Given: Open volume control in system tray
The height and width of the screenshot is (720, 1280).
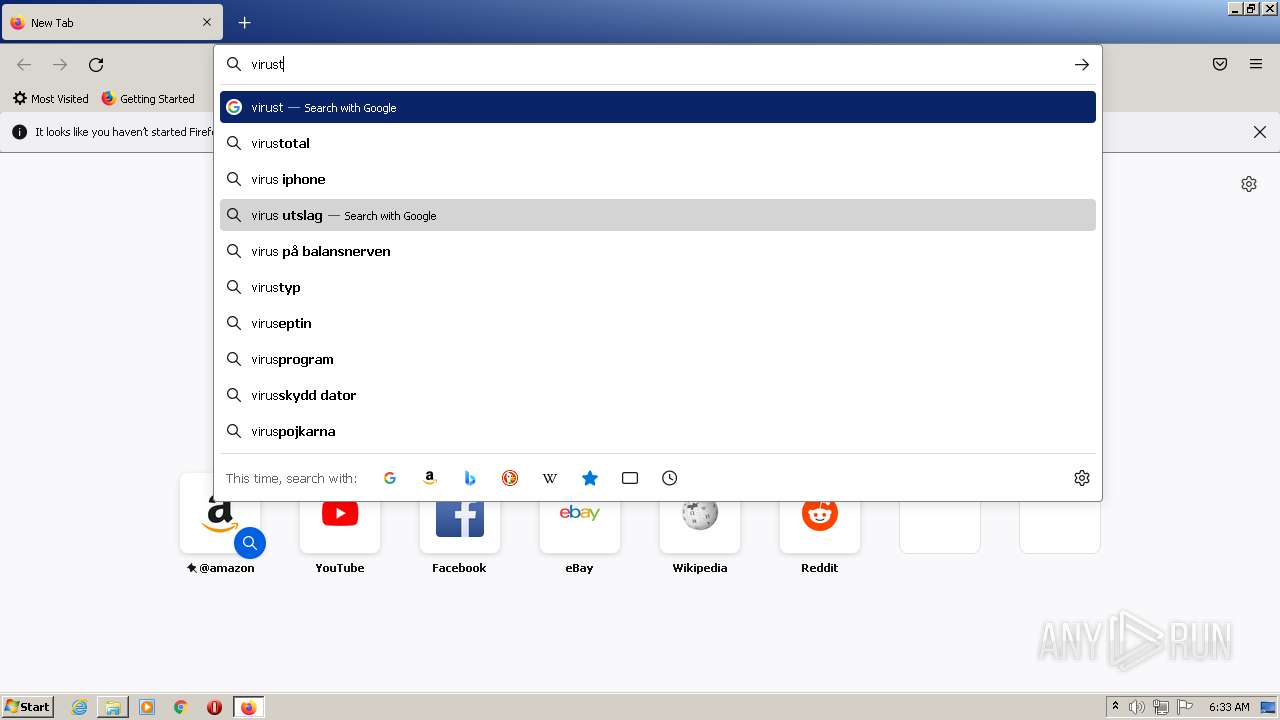Looking at the screenshot, I should [x=1137, y=707].
